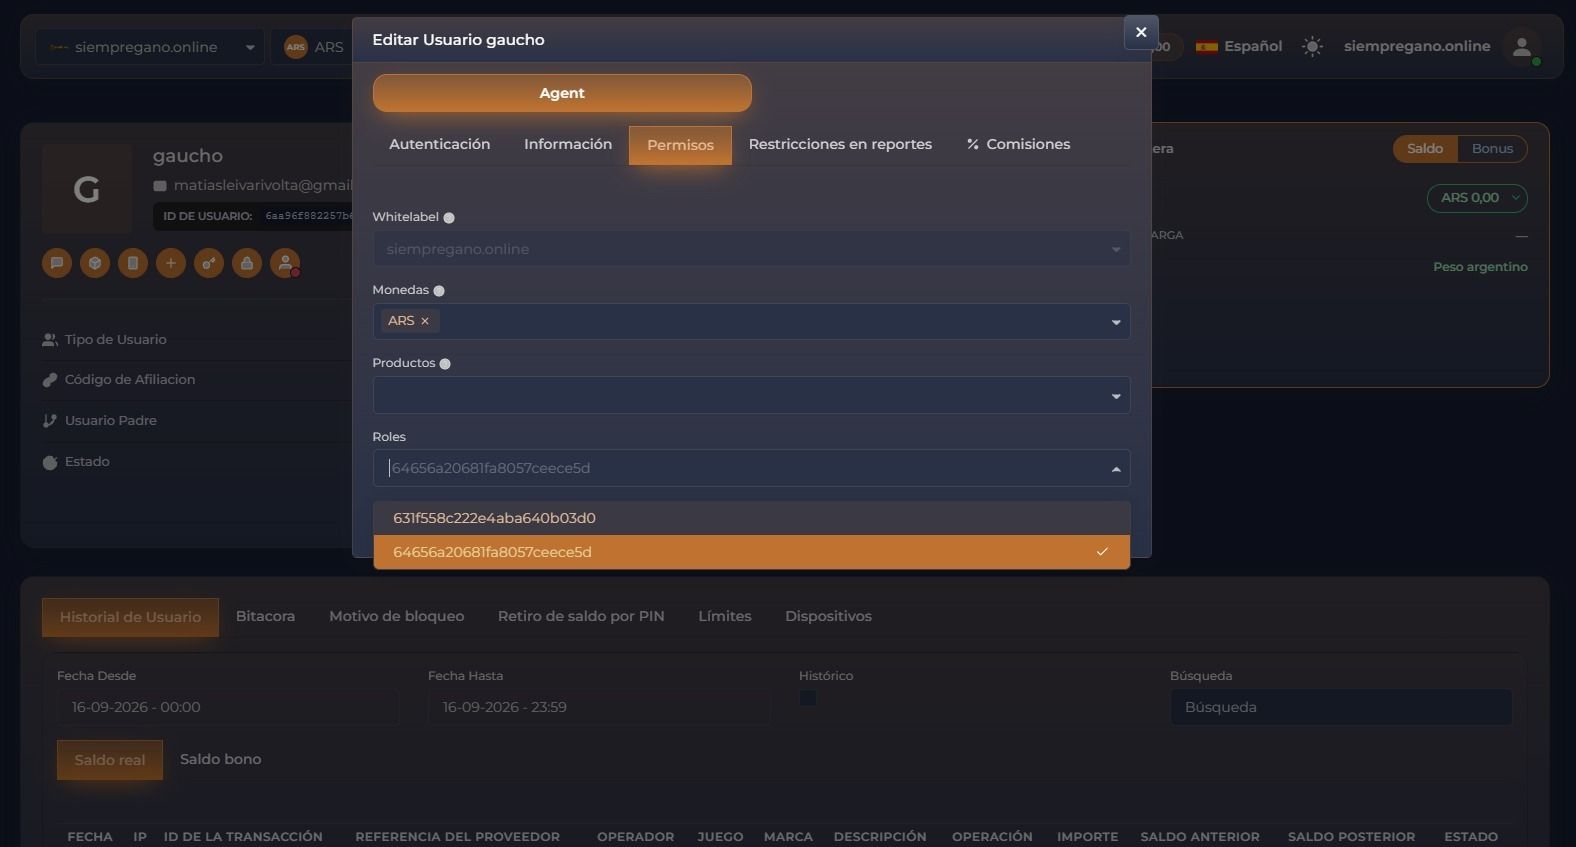
Task: Collapse the Roles dropdown arrow
Action: 1116,469
